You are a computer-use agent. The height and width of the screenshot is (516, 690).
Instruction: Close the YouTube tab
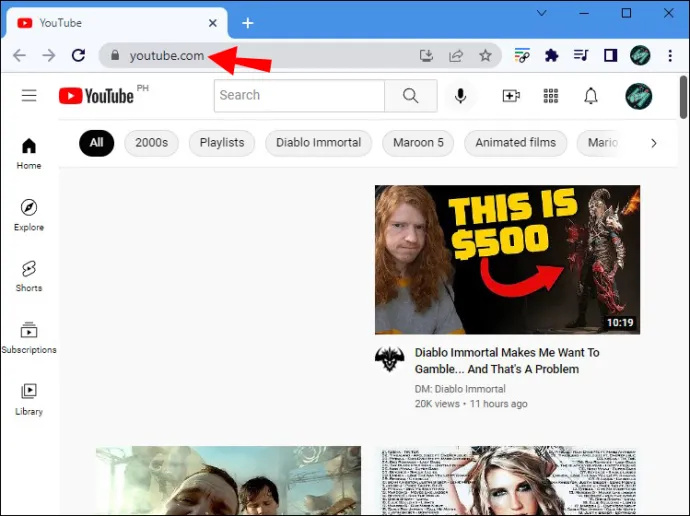pyautogui.click(x=213, y=23)
